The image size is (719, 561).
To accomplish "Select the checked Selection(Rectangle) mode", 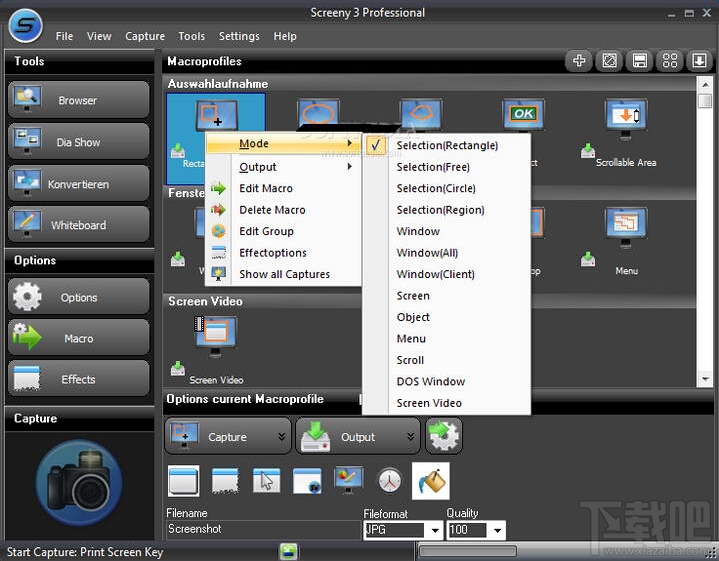I will [x=447, y=145].
